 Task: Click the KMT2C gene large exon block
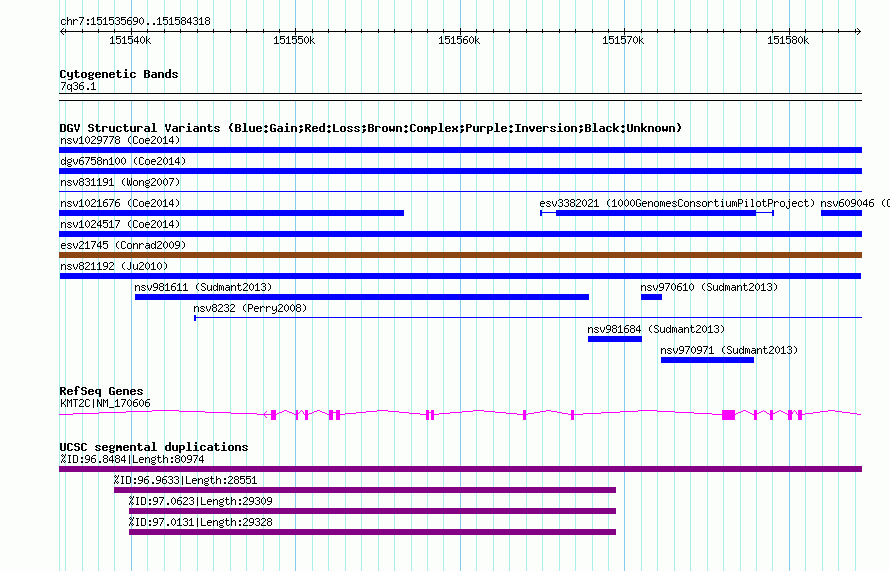[728, 415]
